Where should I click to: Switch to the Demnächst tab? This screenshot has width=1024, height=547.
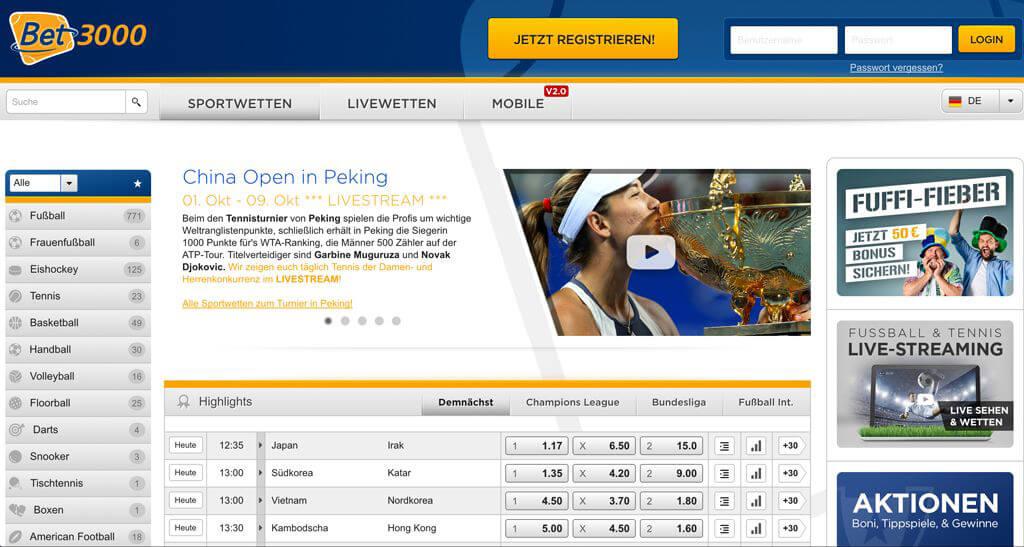pos(466,402)
